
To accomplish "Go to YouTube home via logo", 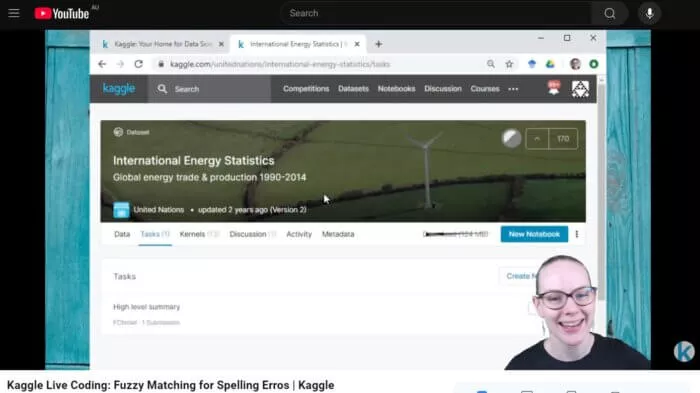I will tap(62, 13).
